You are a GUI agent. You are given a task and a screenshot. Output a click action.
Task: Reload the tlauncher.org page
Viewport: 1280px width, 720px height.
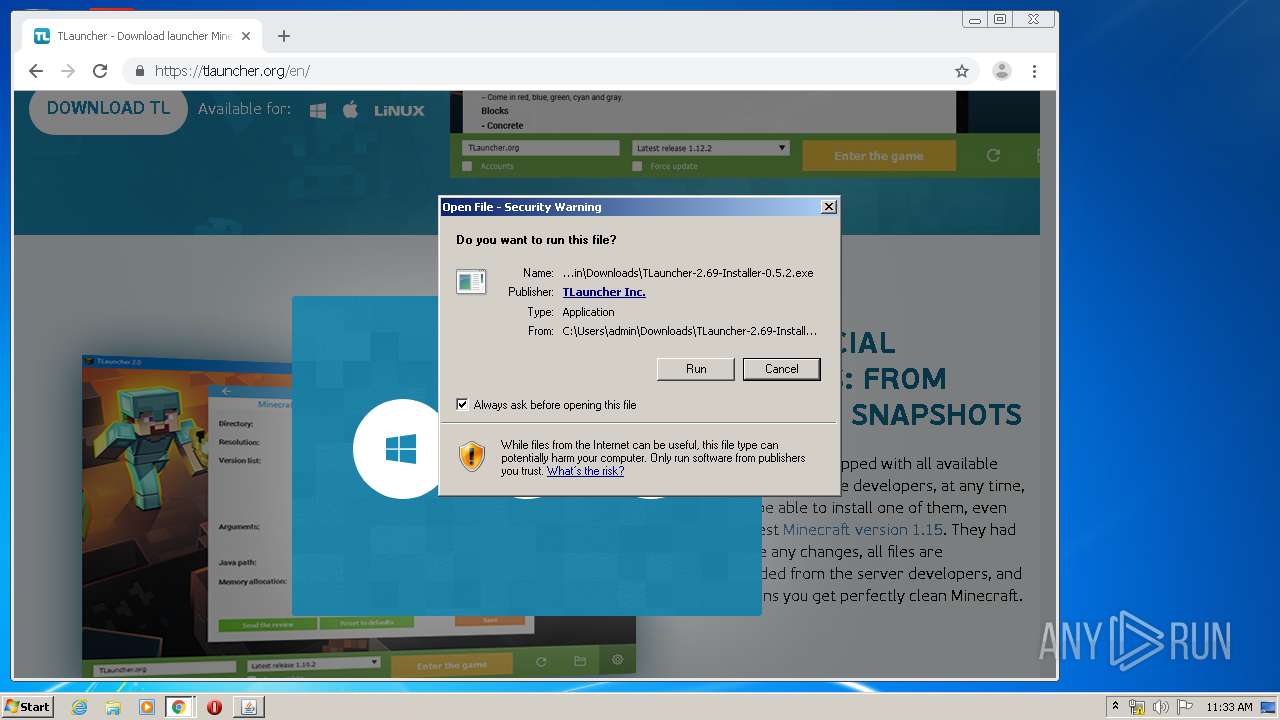click(x=100, y=71)
